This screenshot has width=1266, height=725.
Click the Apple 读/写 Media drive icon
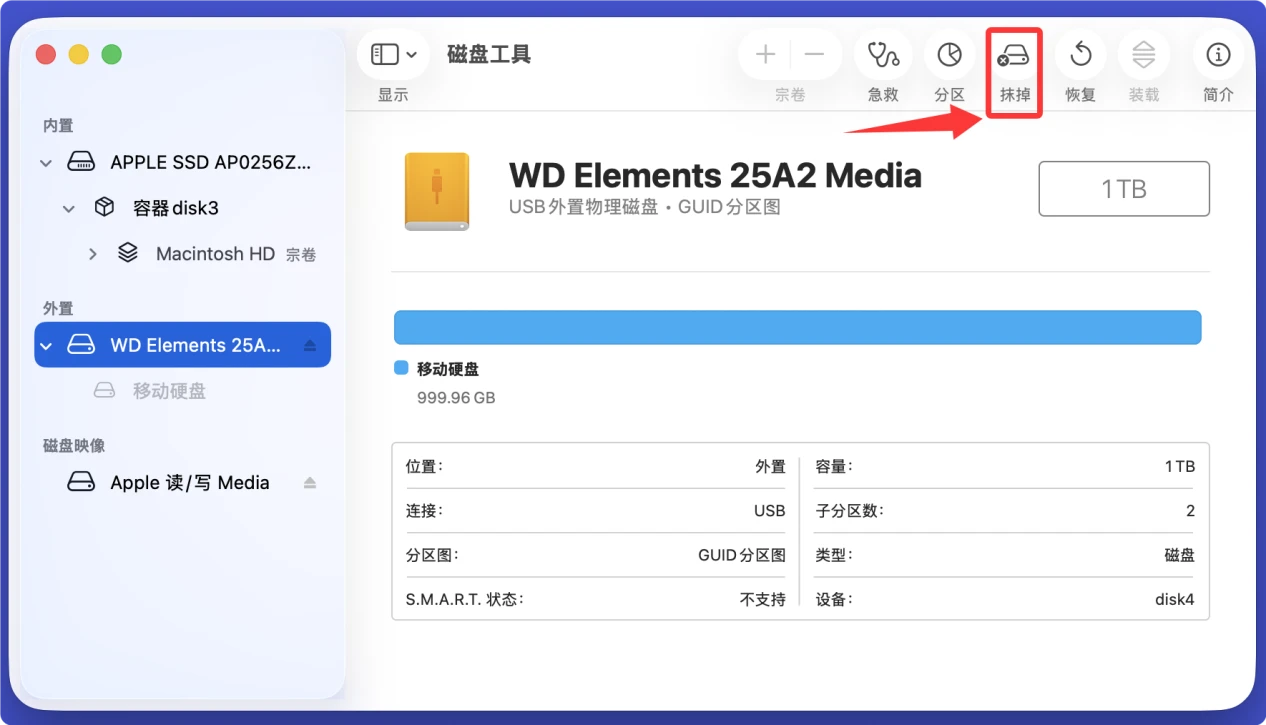(x=80, y=483)
